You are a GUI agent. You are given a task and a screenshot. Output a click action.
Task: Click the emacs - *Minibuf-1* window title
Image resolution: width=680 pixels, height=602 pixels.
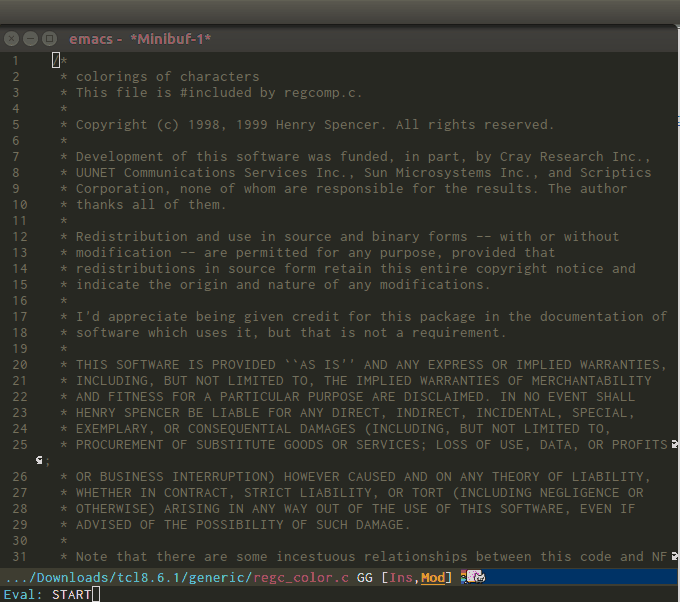pyautogui.click(x=140, y=39)
